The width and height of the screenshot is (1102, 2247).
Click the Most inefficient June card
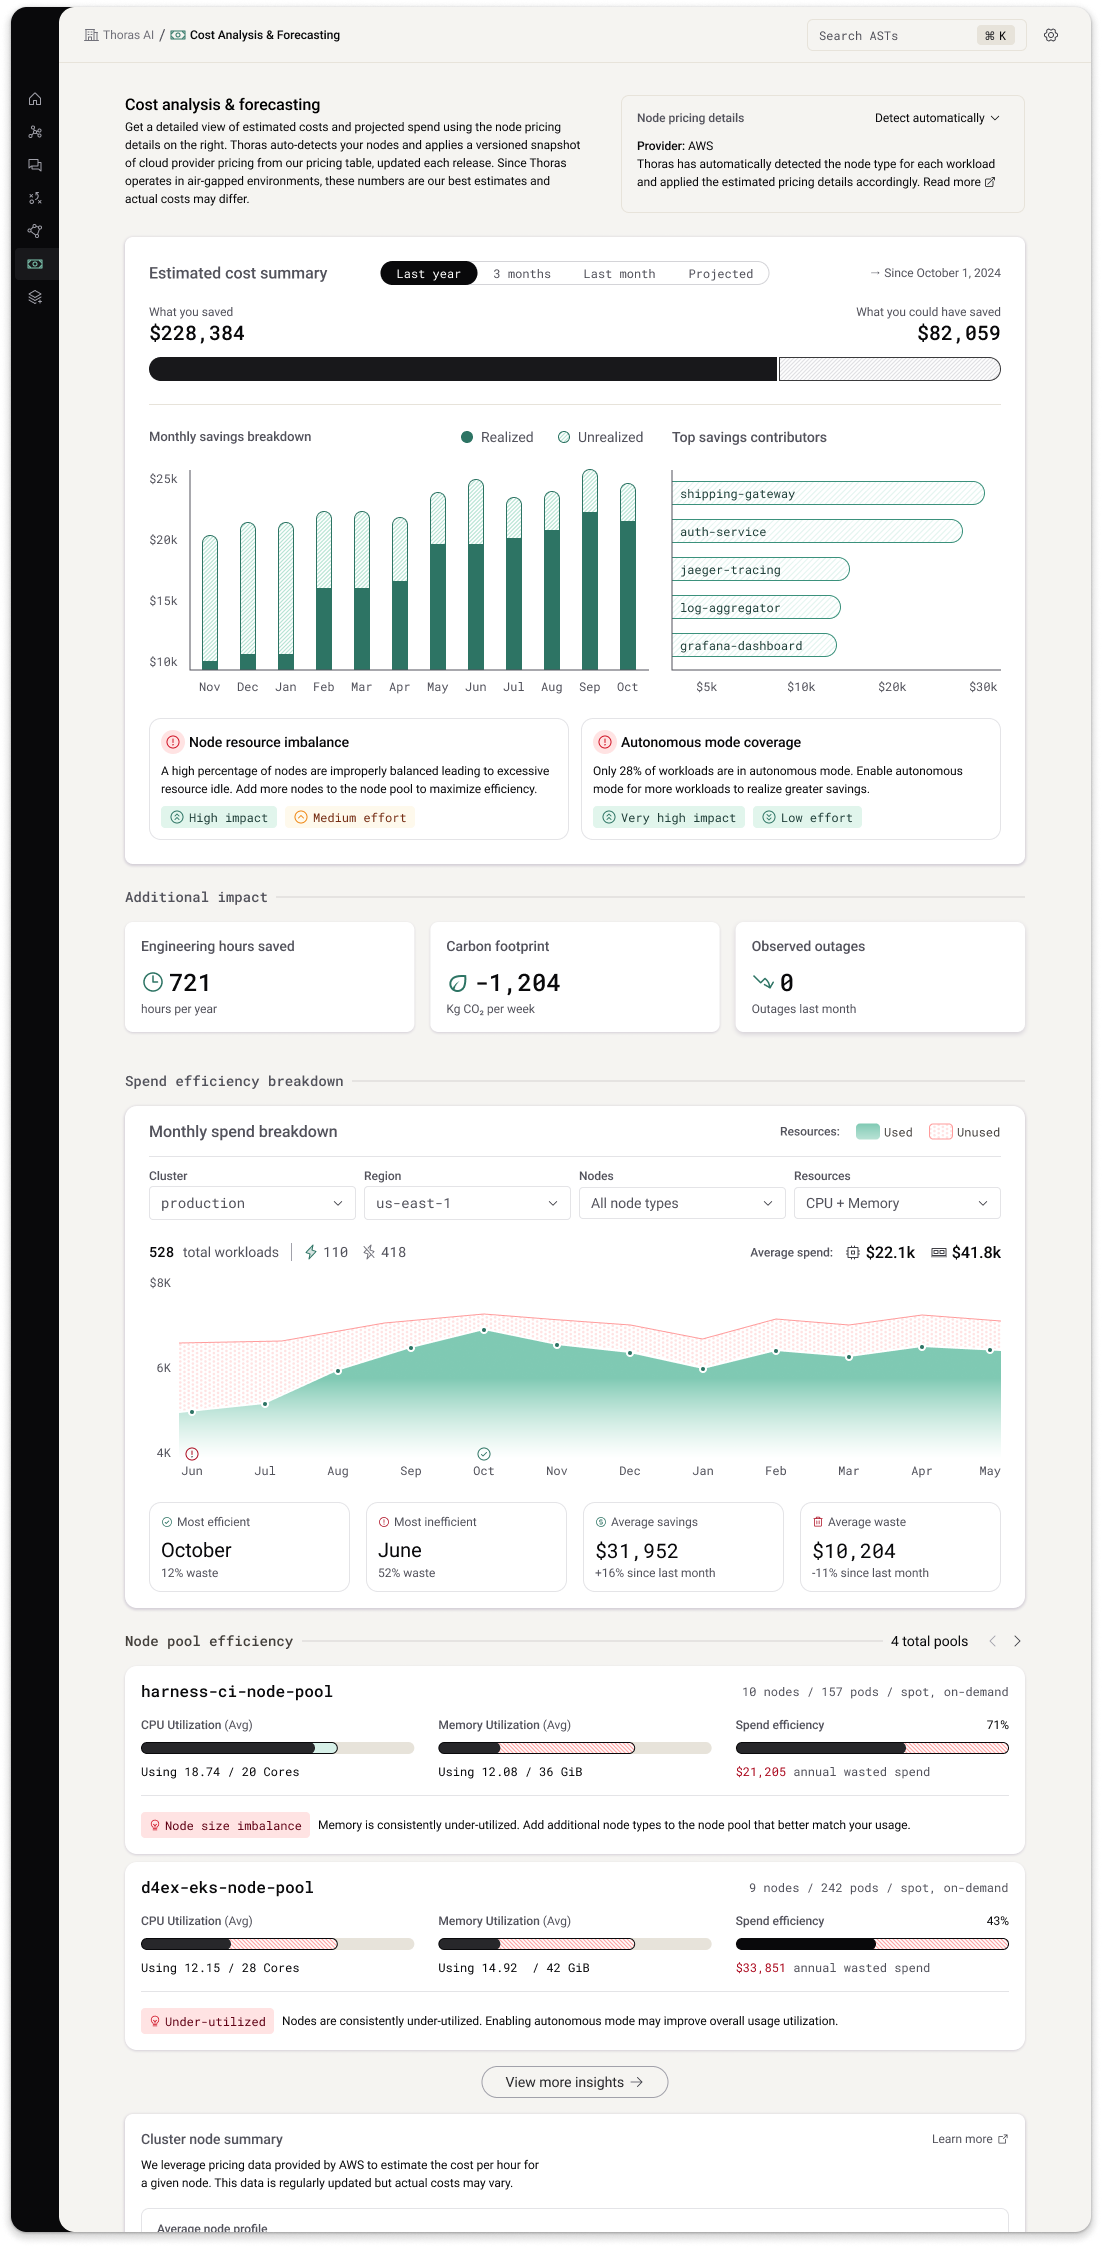tap(466, 1546)
